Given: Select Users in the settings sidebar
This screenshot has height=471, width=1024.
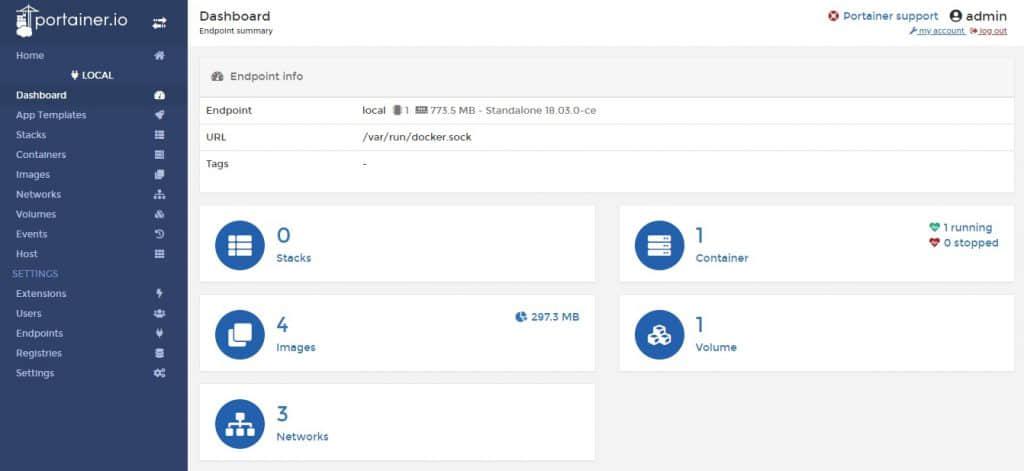Looking at the screenshot, I should pos(29,314).
